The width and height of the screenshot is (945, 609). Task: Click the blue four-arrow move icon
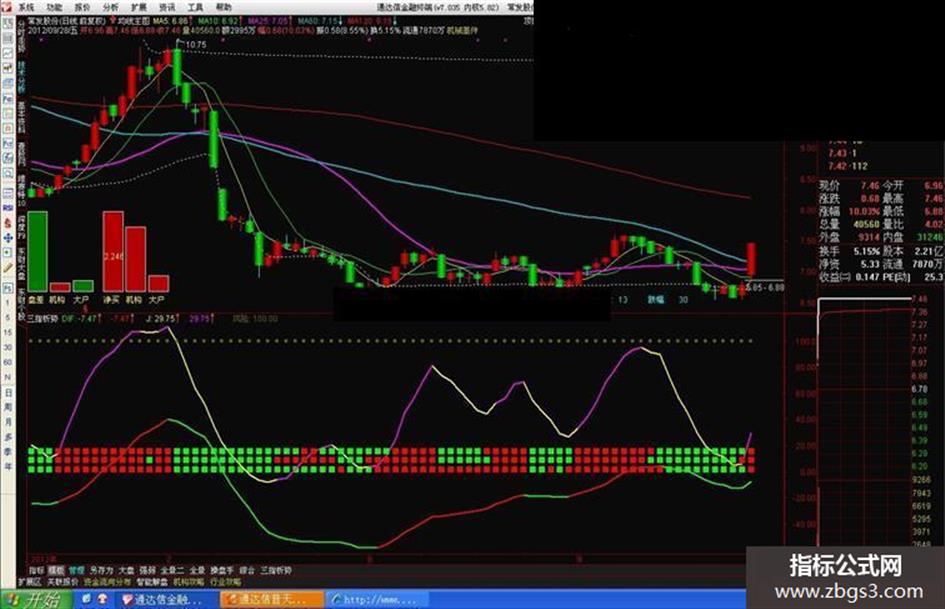[8, 238]
